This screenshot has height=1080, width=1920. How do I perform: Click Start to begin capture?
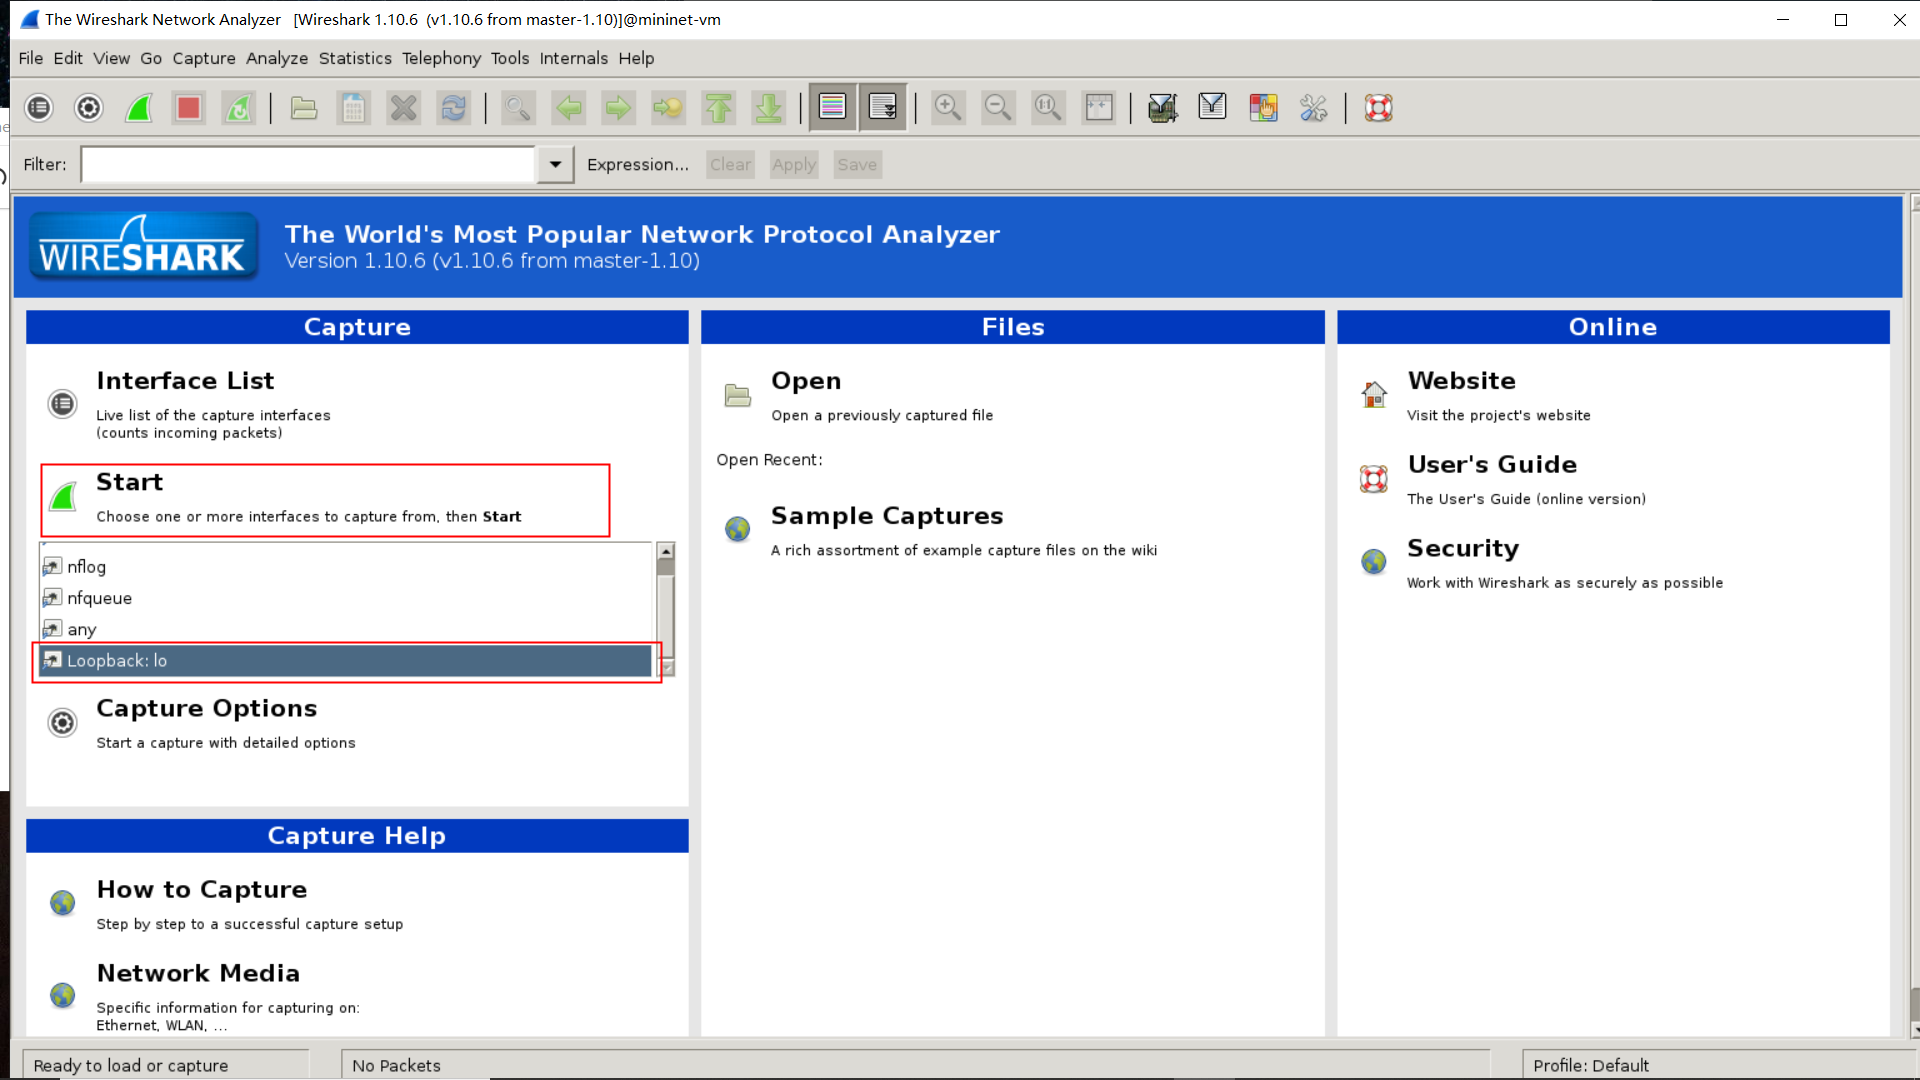click(130, 483)
